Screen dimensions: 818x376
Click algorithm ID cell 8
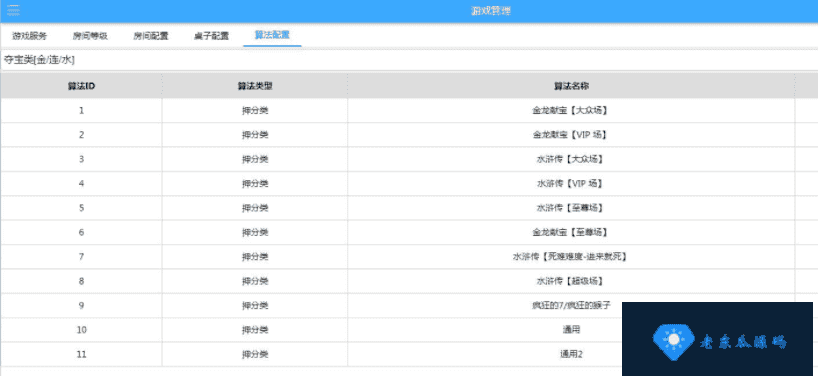(x=81, y=281)
